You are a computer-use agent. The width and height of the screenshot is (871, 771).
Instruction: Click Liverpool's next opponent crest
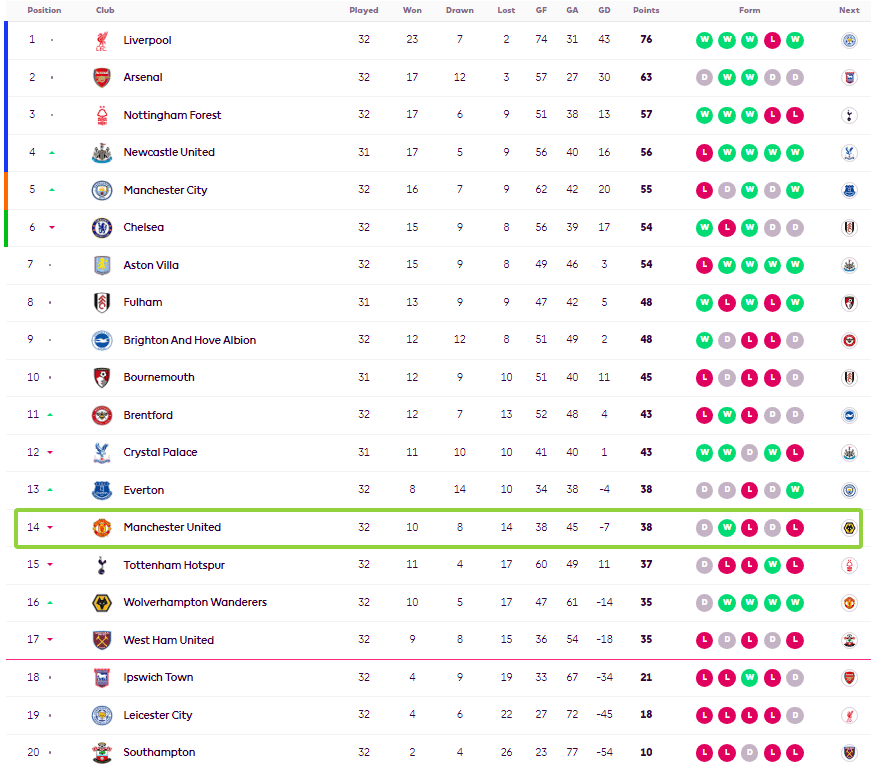[849, 40]
